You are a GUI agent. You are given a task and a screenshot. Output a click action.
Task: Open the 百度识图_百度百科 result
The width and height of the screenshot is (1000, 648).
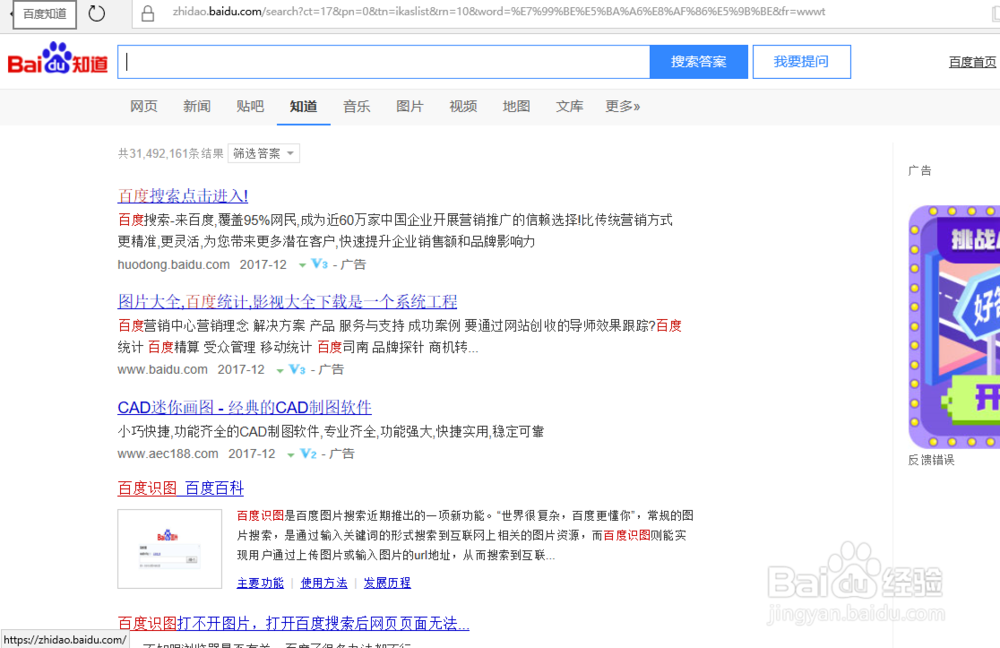pos(180,489)
